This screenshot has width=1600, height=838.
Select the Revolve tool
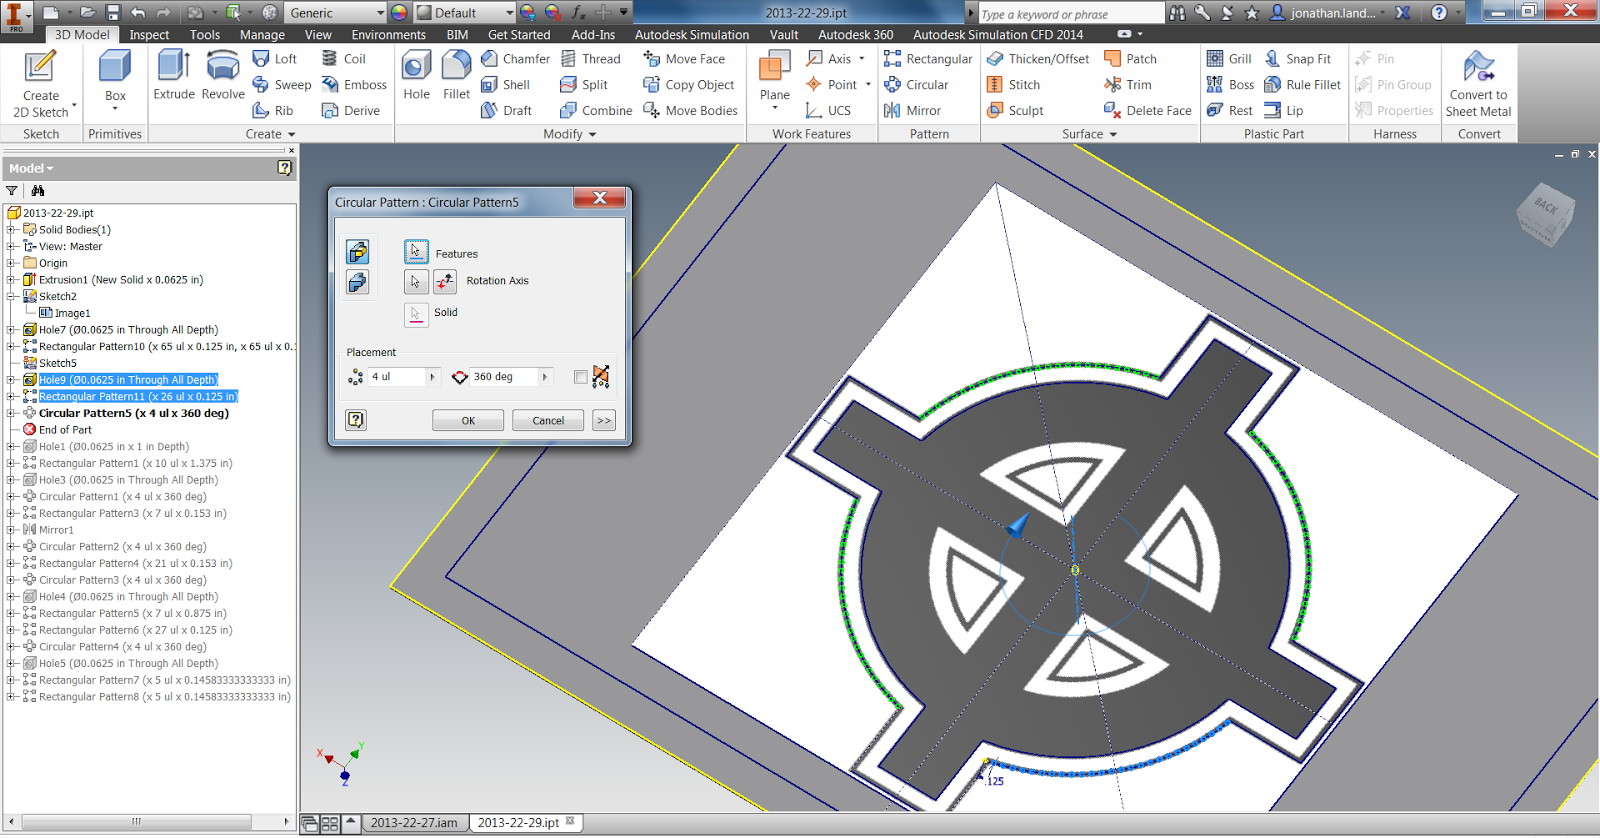click(223, 76)
